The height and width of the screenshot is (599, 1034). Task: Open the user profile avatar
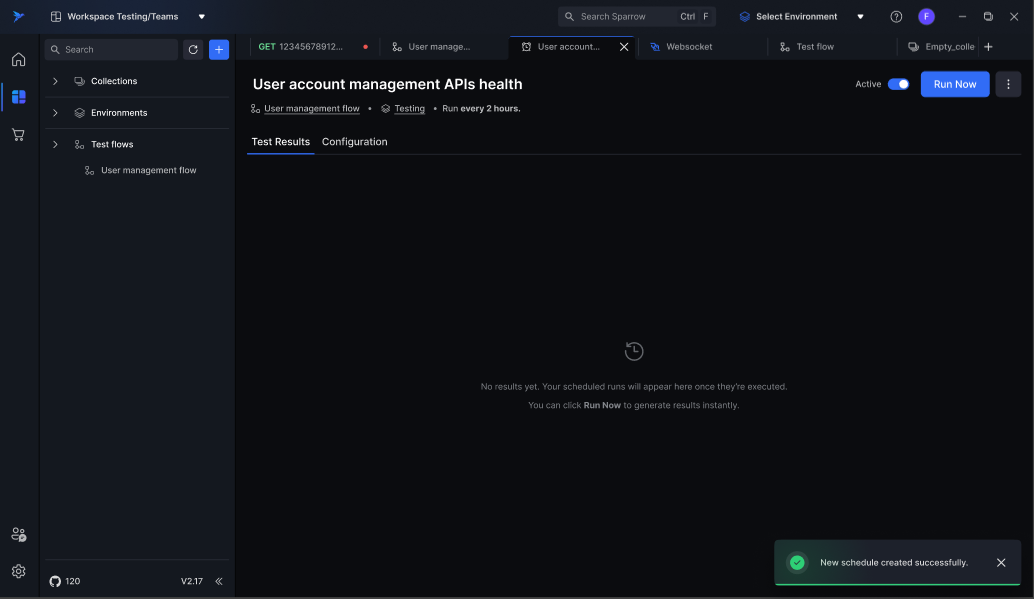926,17
